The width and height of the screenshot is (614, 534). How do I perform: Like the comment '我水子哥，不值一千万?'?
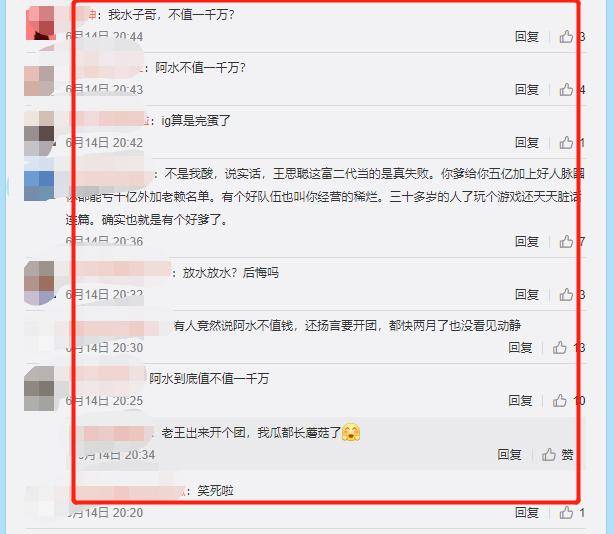click(566, 37)
